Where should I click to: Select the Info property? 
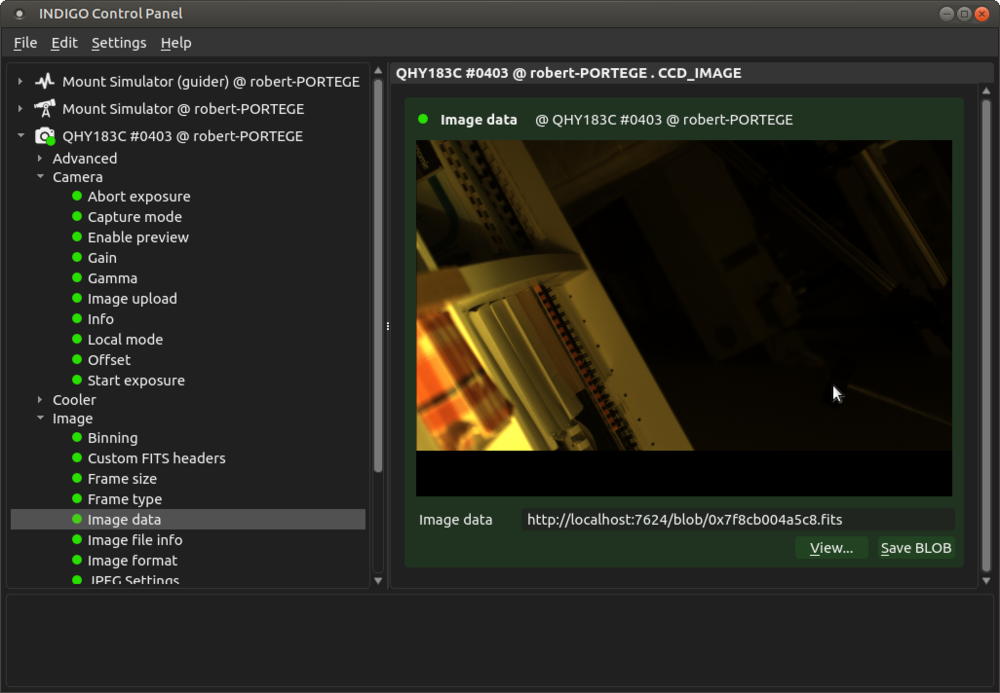pos(101,319)
